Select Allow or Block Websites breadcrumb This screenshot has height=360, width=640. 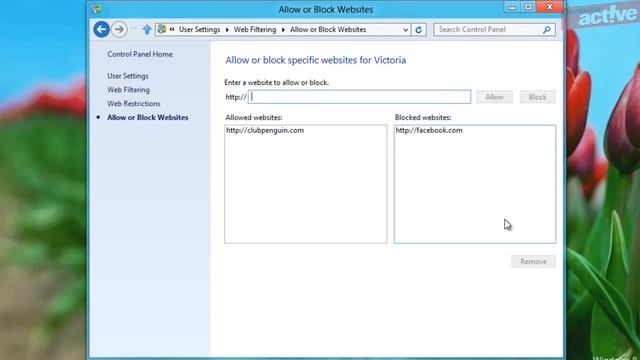[x=328, y=29]
